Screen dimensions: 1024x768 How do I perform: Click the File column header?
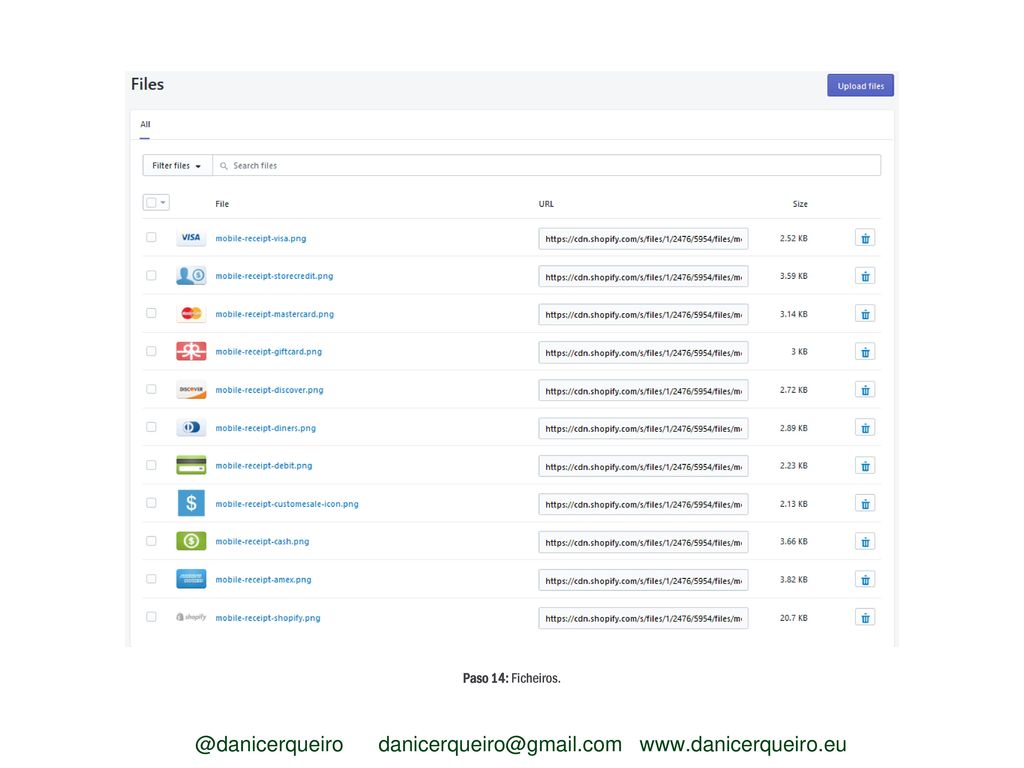tap(222, 204)
